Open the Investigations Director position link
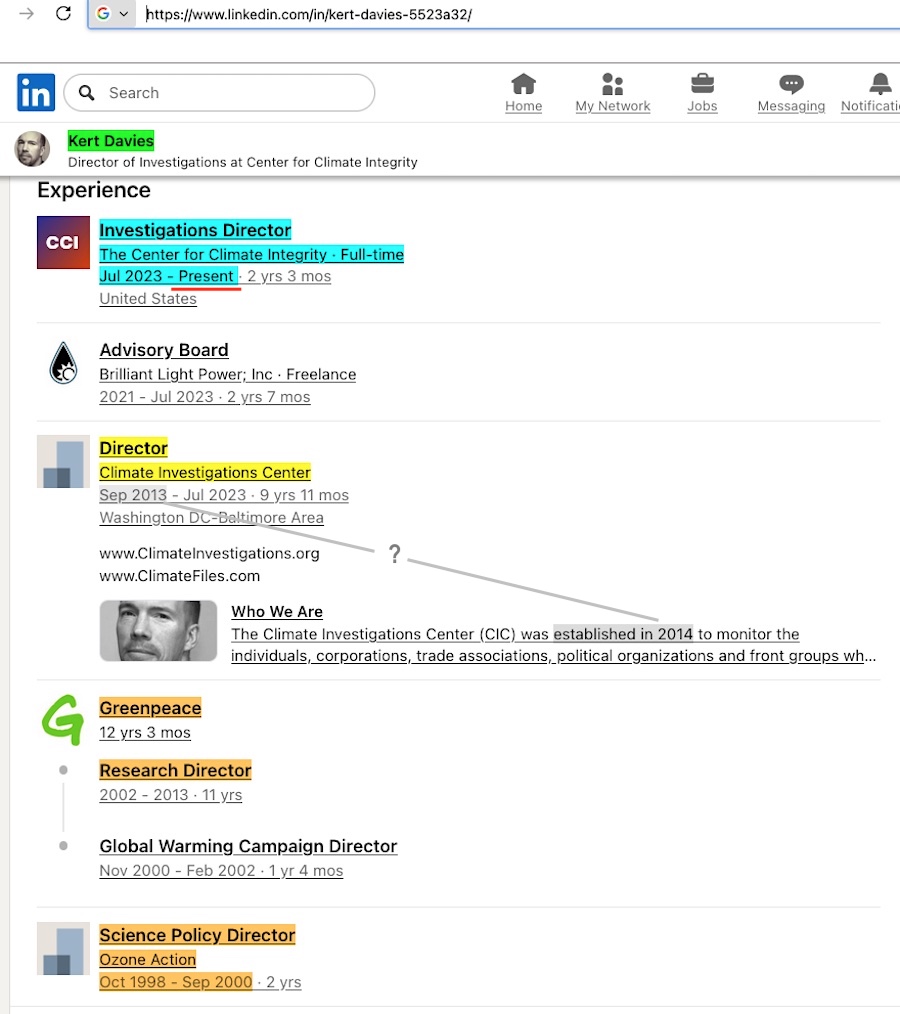 tap(195, 230)
